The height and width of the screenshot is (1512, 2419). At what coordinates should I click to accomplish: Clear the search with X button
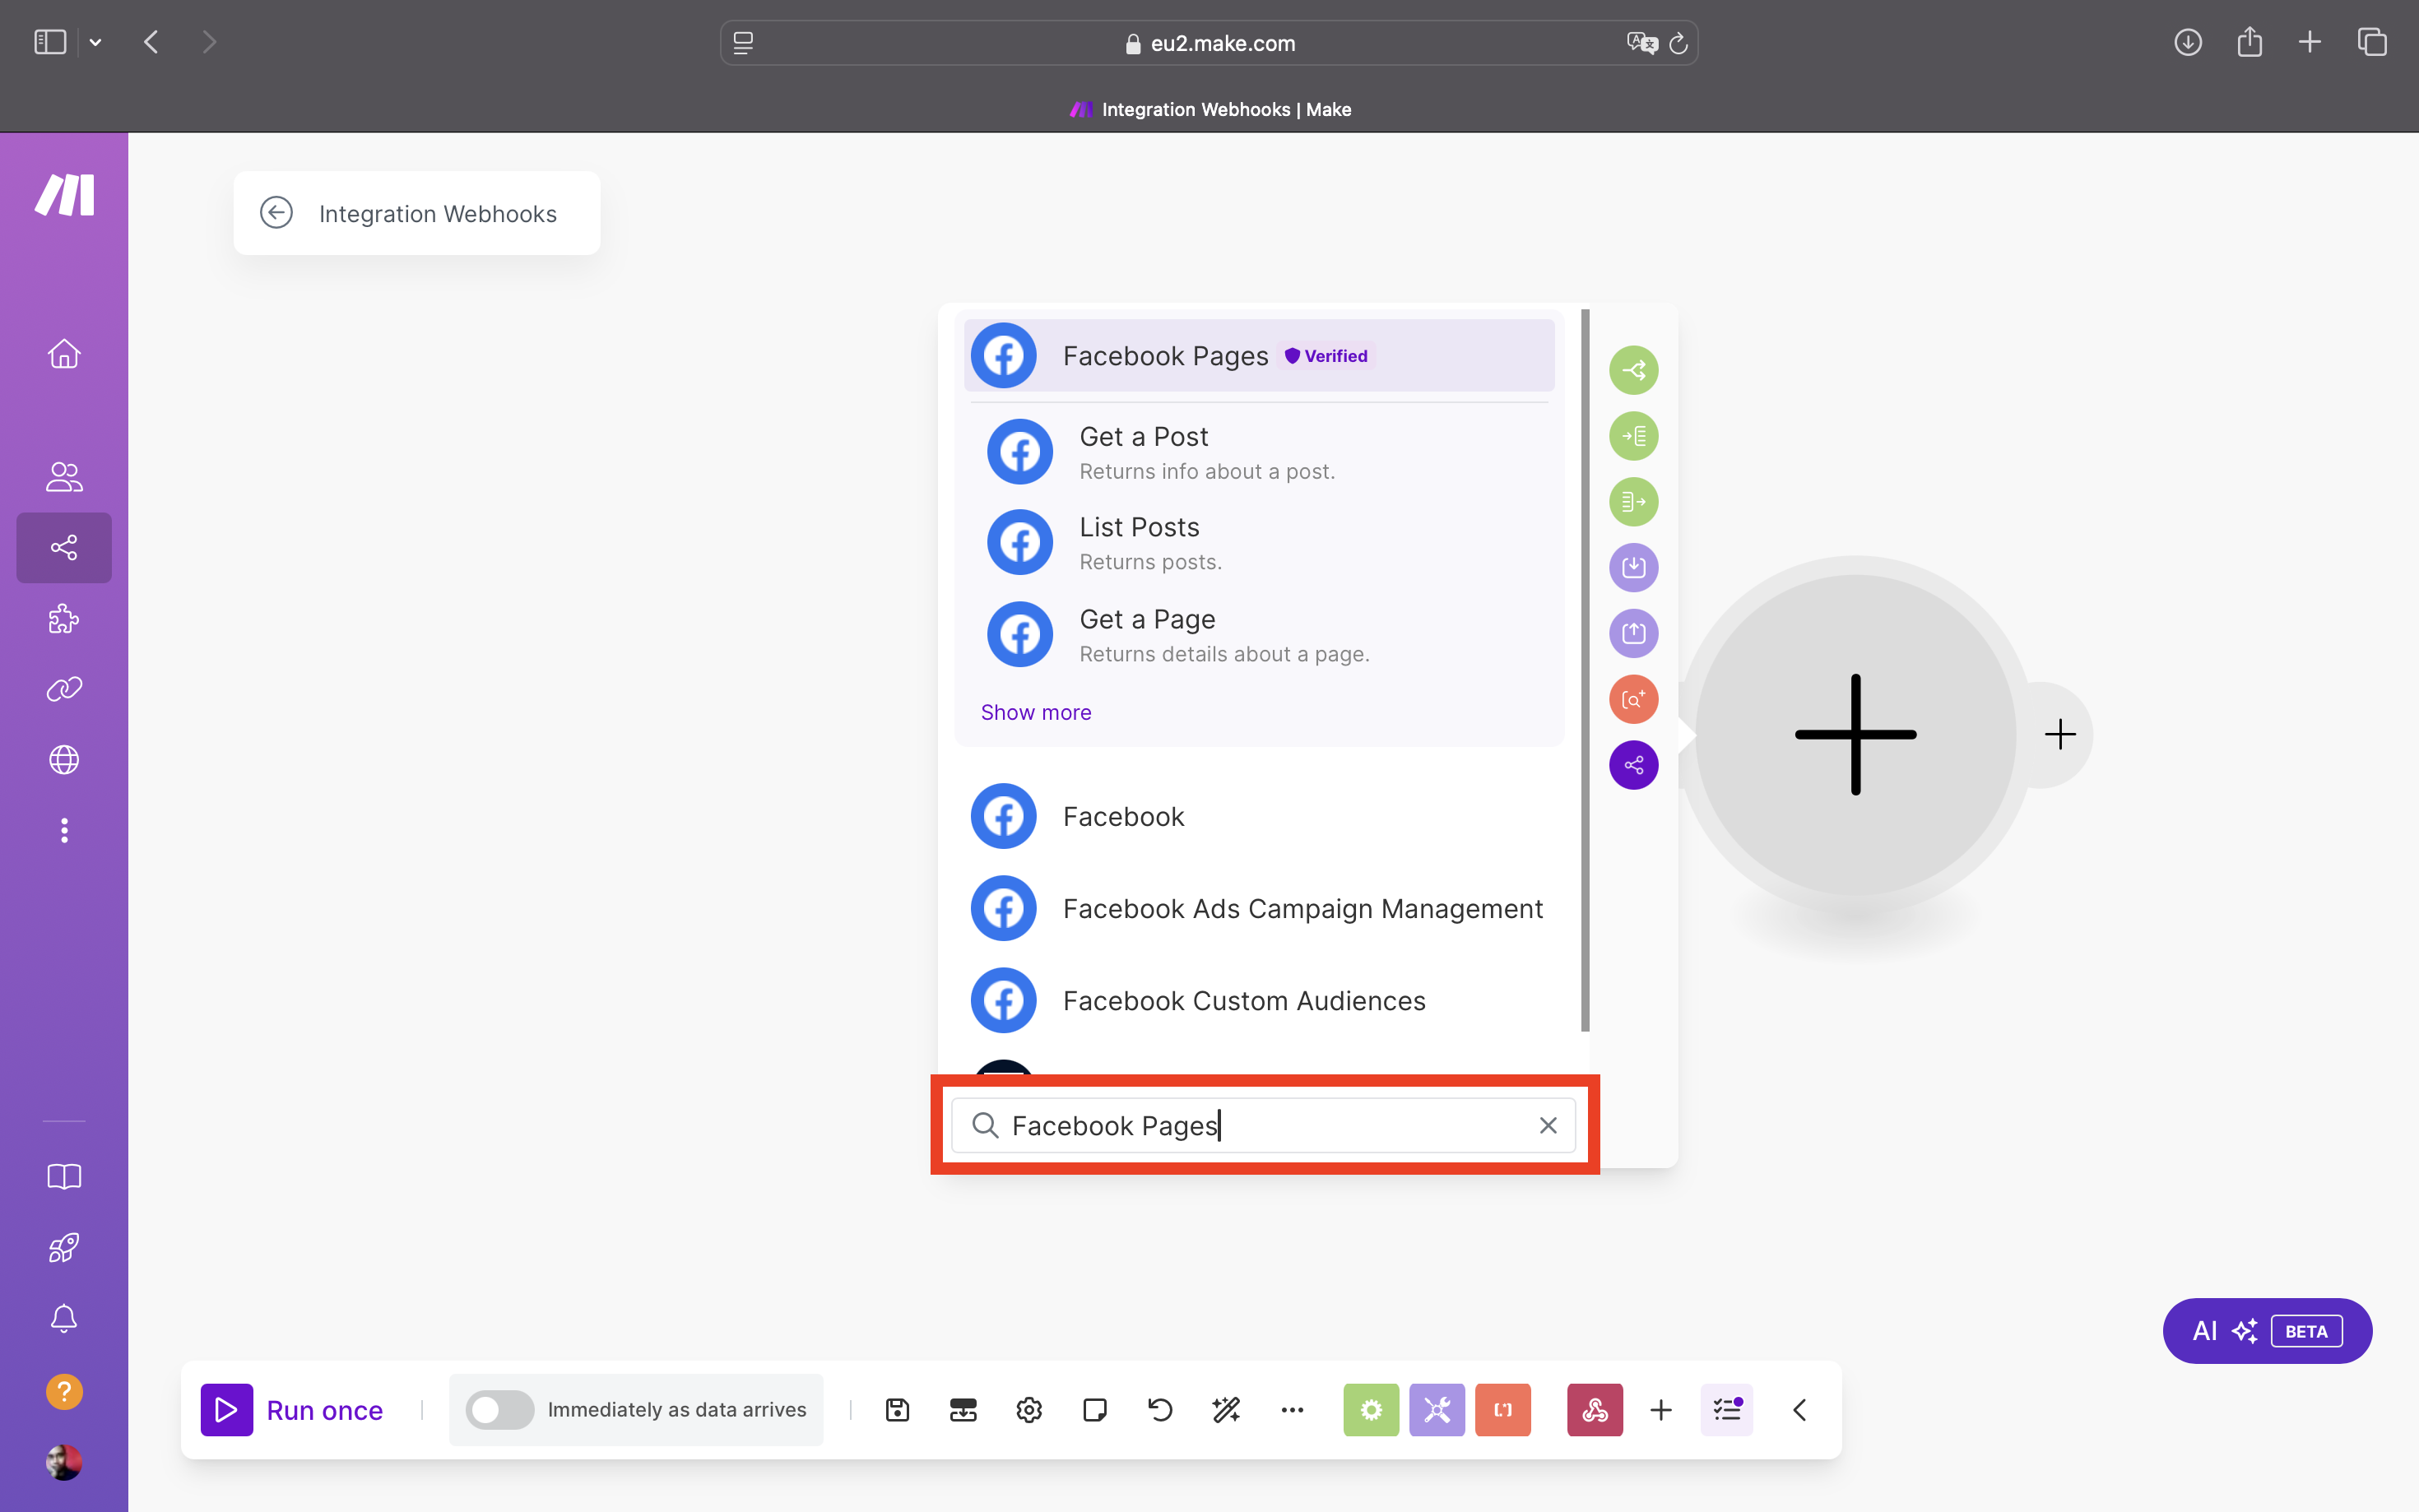coord(1547,1125)
